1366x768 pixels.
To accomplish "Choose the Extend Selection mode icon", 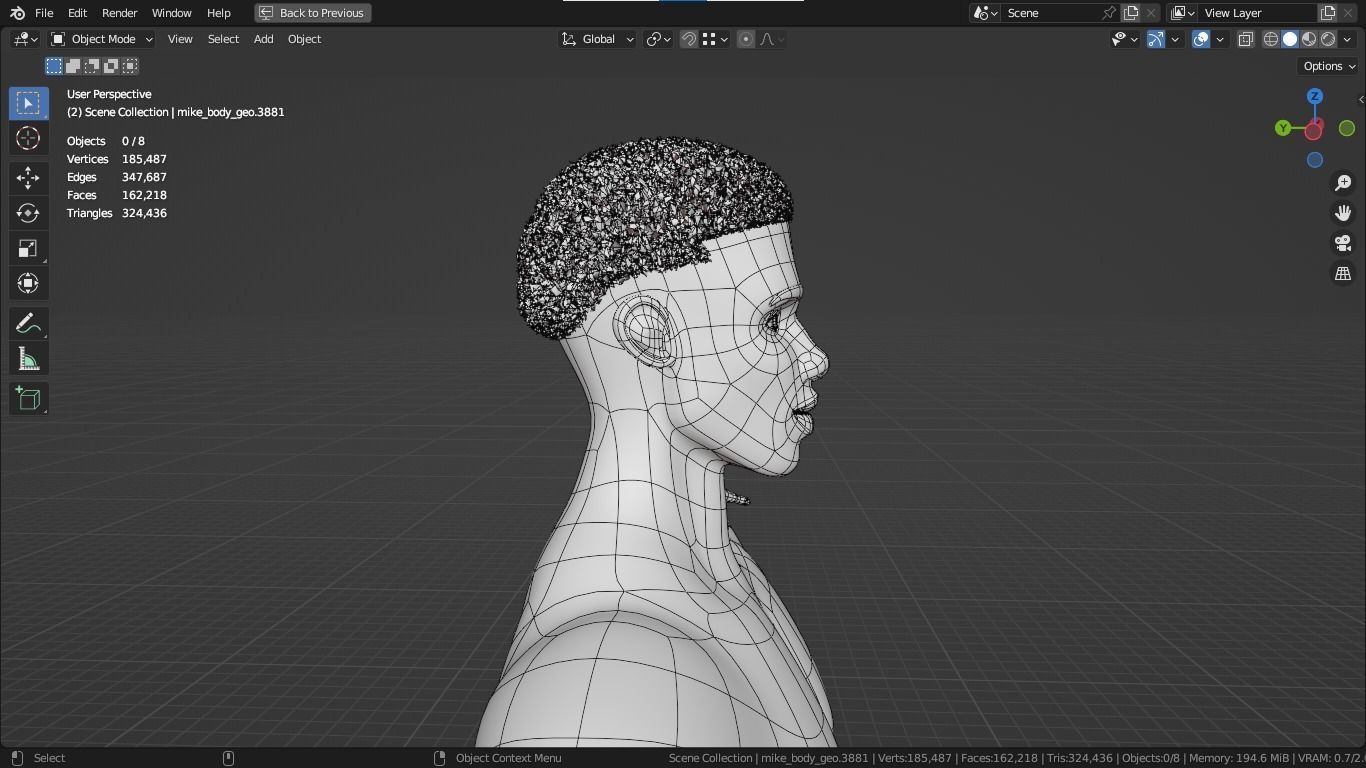I will [73, 66].
